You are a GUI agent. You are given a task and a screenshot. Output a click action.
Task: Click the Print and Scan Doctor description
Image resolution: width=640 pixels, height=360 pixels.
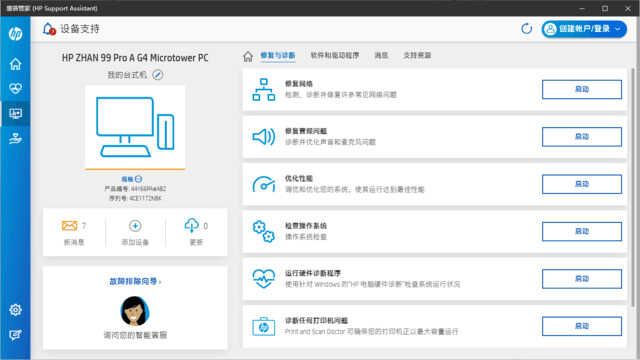[371, 331]
